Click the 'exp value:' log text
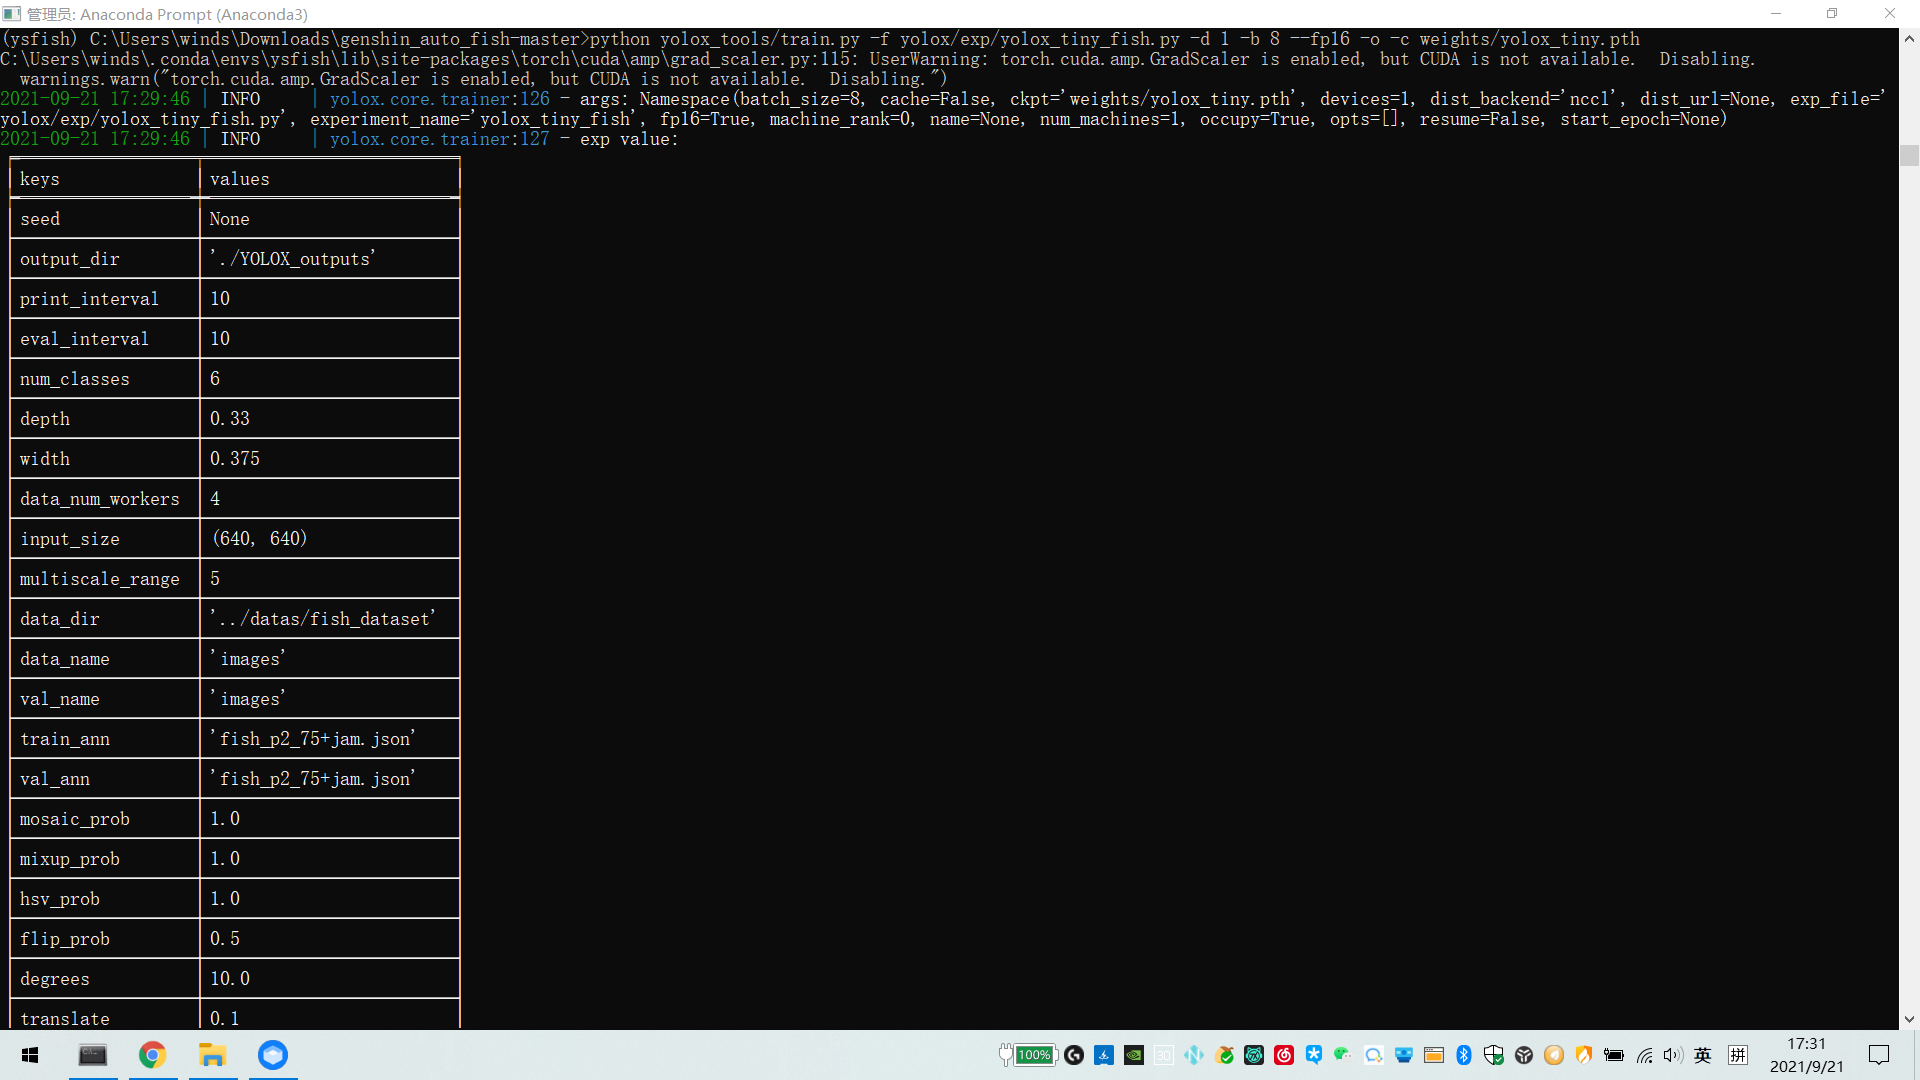This screenshot has width=1920, height=1080. tap(629, 139)
